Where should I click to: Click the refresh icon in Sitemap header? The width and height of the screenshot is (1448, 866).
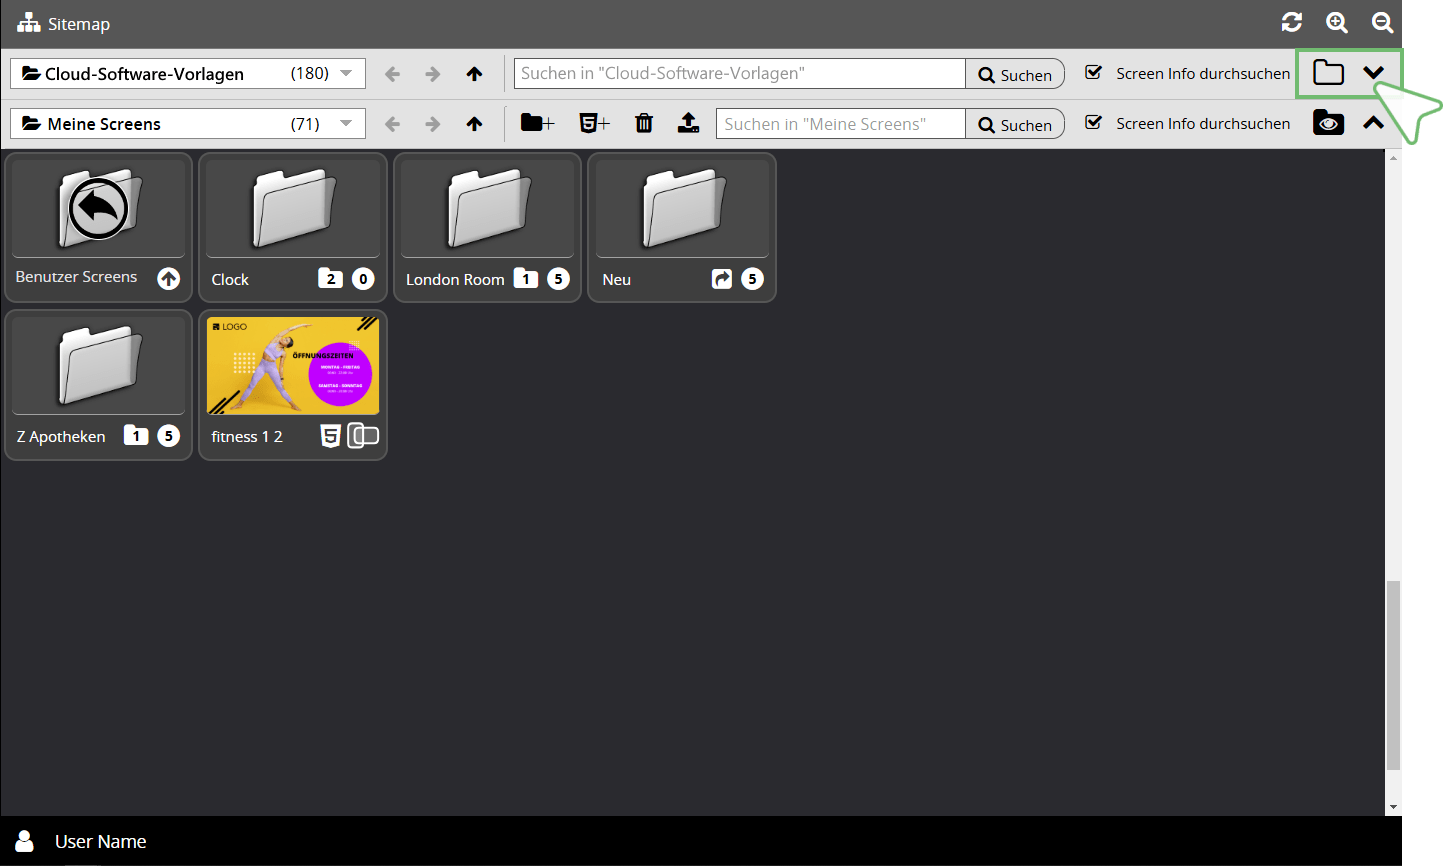1291,23
